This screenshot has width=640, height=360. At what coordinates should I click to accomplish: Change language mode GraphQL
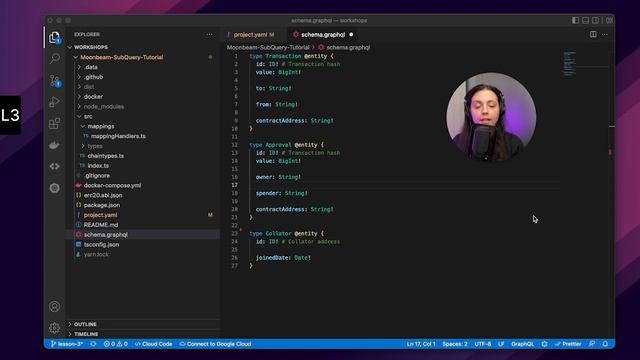[522, 344]
